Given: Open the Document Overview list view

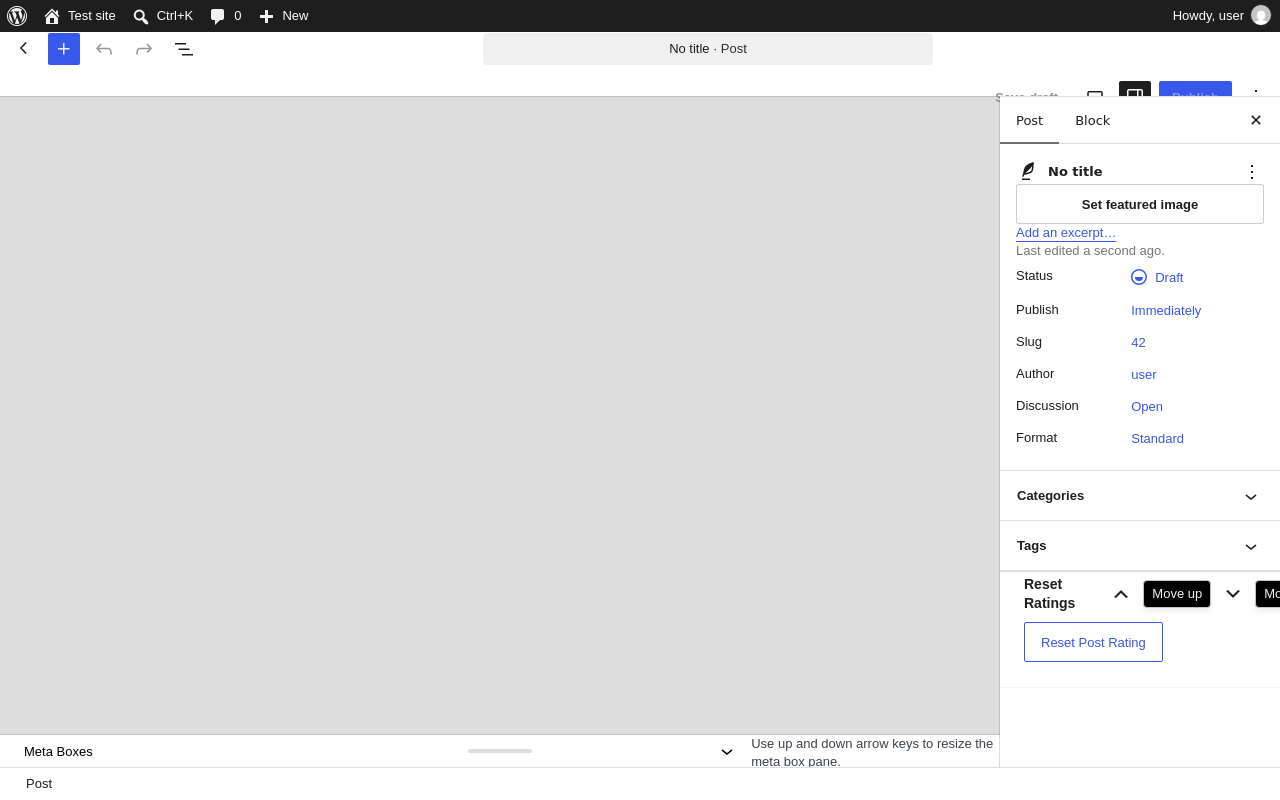Looking at the screenshot, I should point(184,49).
